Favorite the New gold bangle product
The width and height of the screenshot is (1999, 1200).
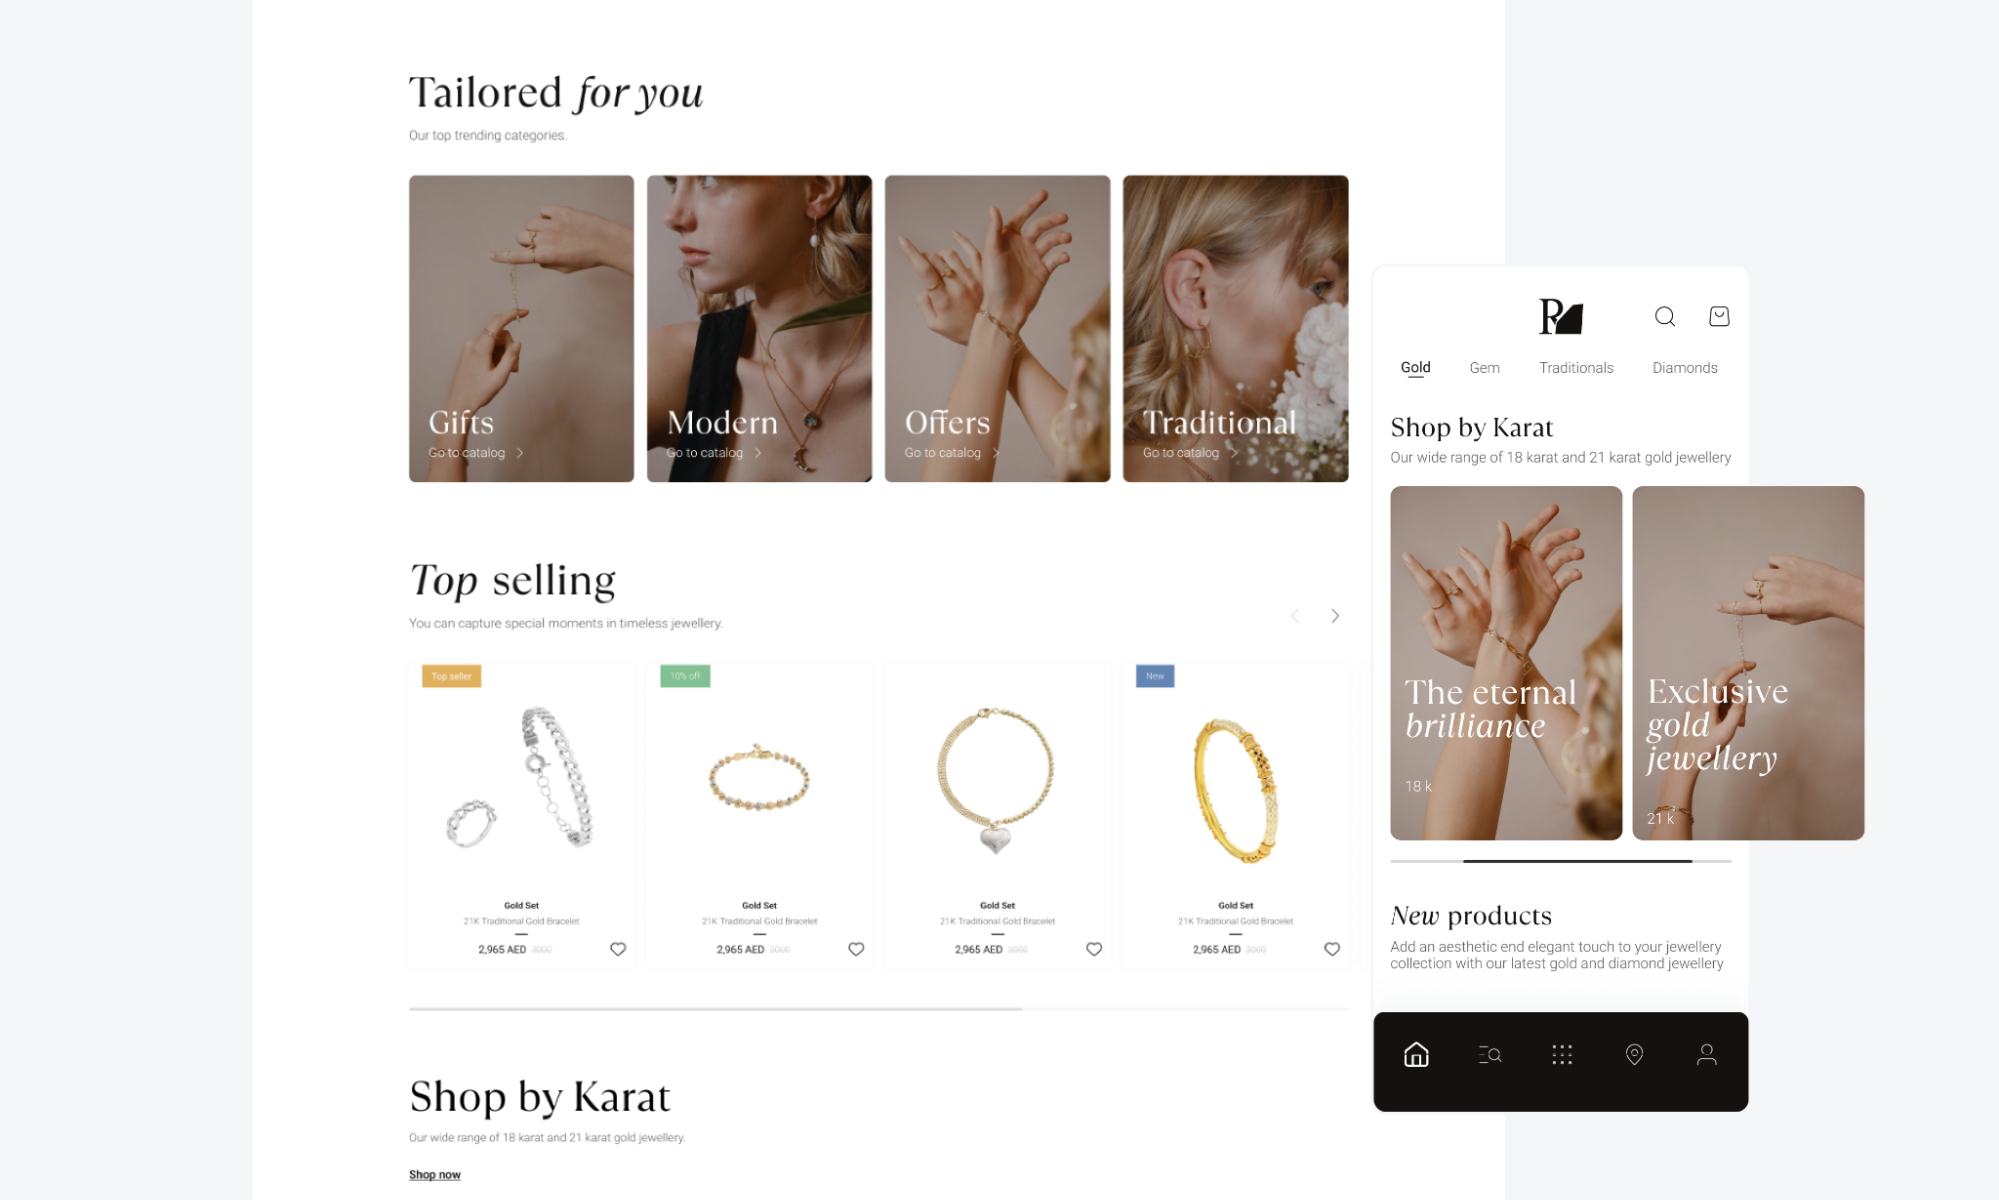1332,949
